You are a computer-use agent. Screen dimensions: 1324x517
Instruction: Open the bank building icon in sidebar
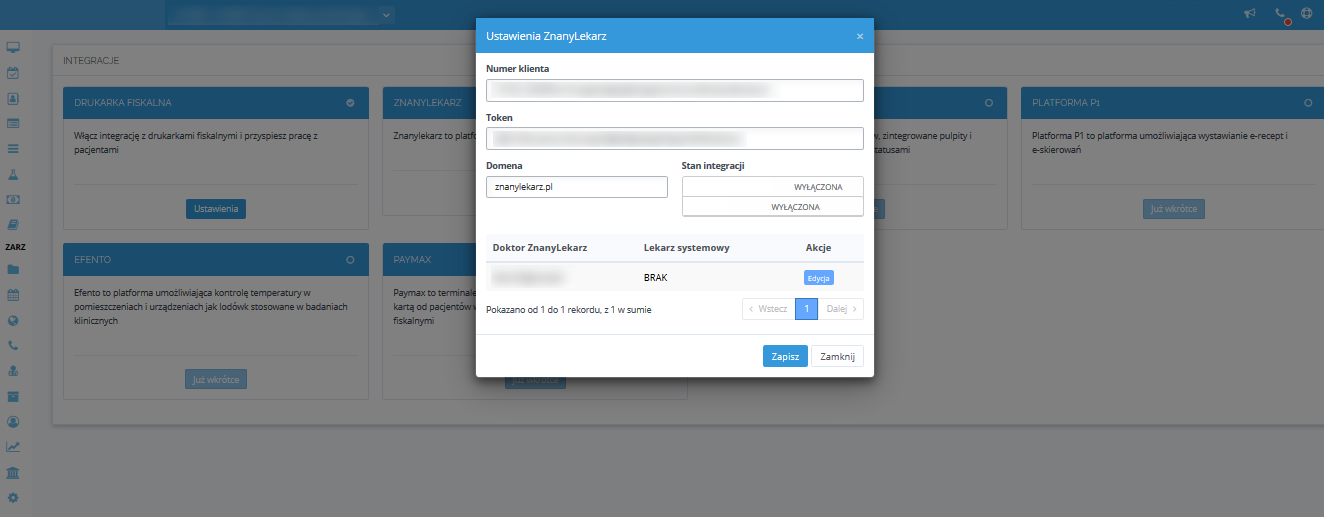(14, 472)
